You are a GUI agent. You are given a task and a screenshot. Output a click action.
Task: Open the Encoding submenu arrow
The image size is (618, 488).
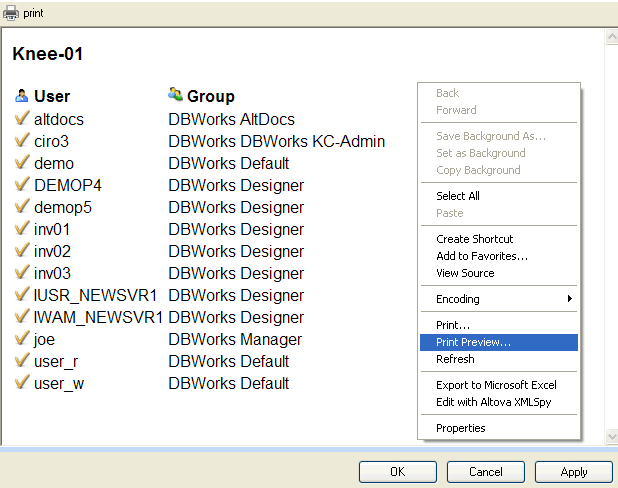(x=569, y=298)
